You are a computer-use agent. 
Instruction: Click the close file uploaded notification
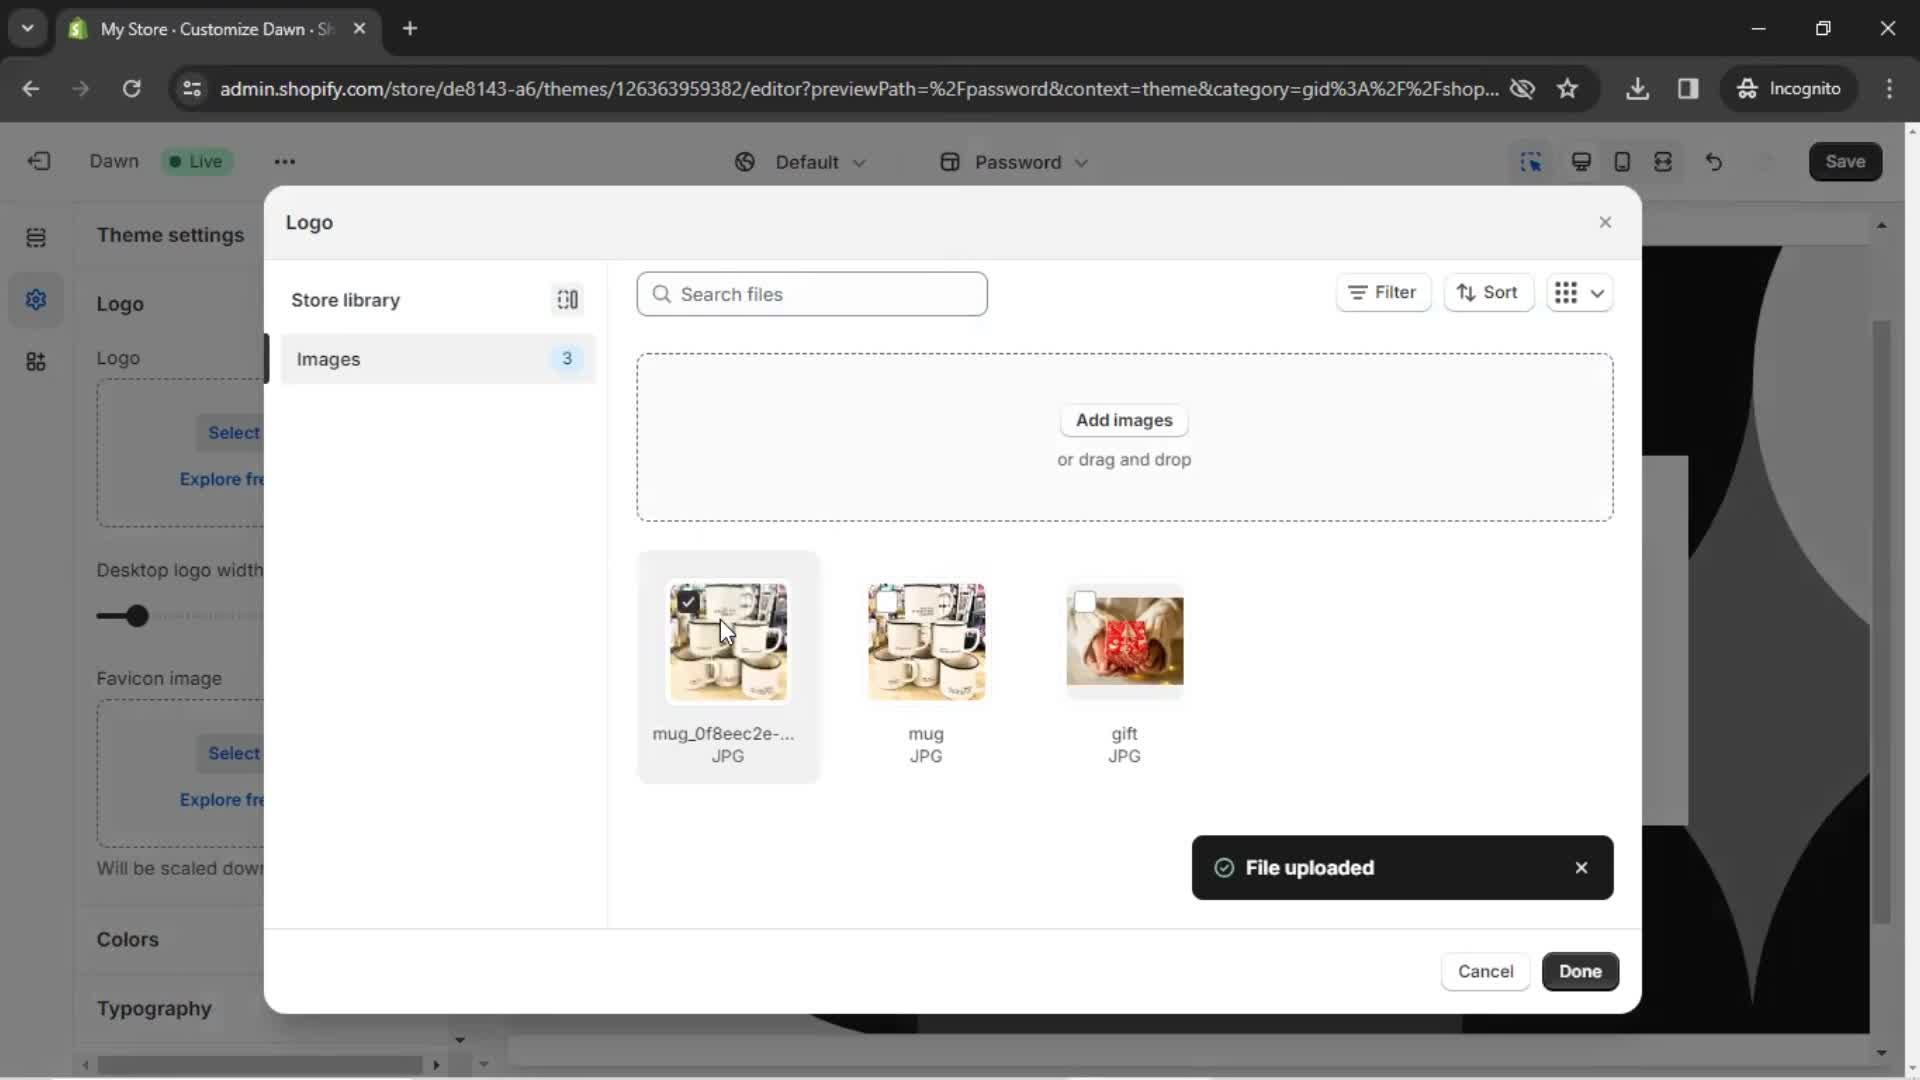click(x=1581, y=868)
